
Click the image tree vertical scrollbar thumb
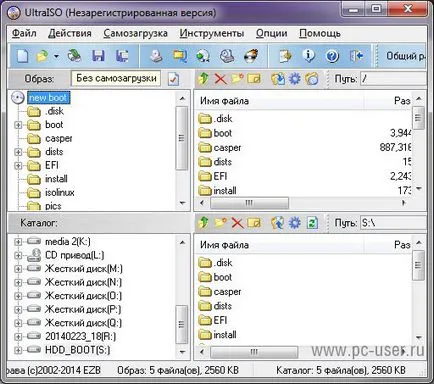coord(182,138)
